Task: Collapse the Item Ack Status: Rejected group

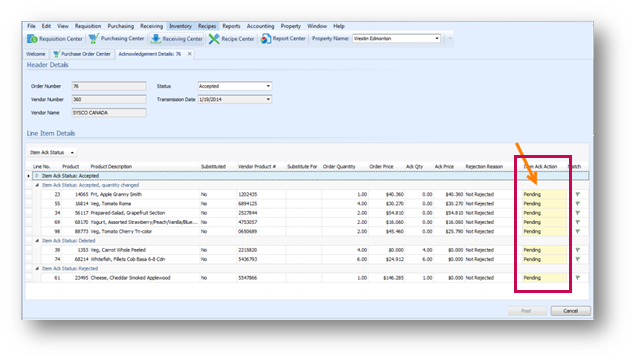Action: [37, 269]
